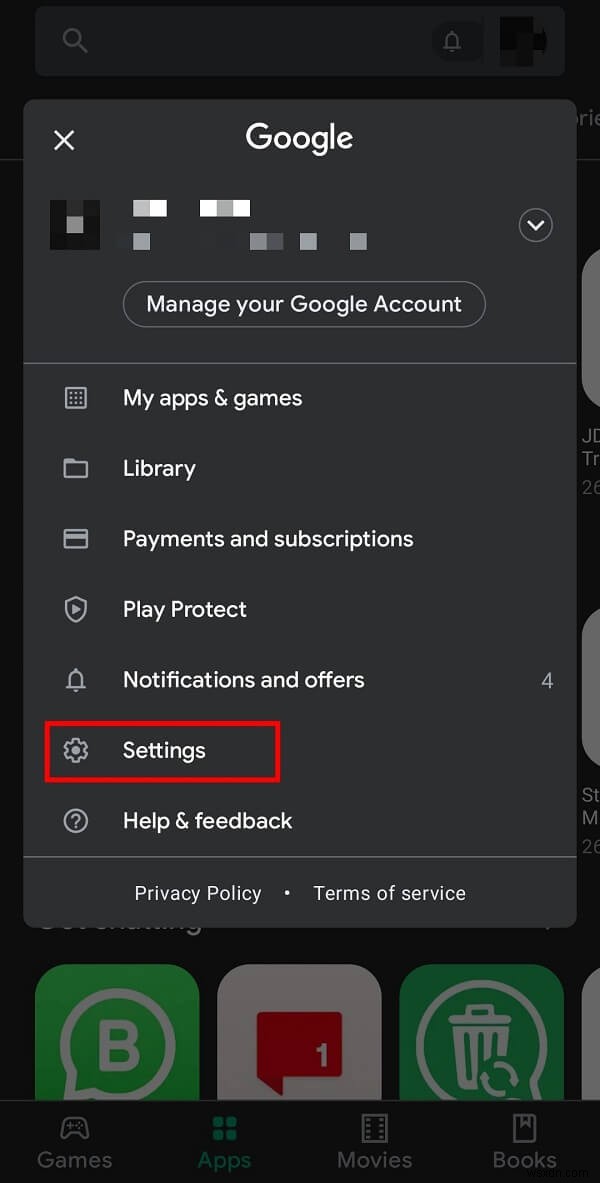View Notifications and offers
600x1183 pixels.
click(x=243, y=680)
